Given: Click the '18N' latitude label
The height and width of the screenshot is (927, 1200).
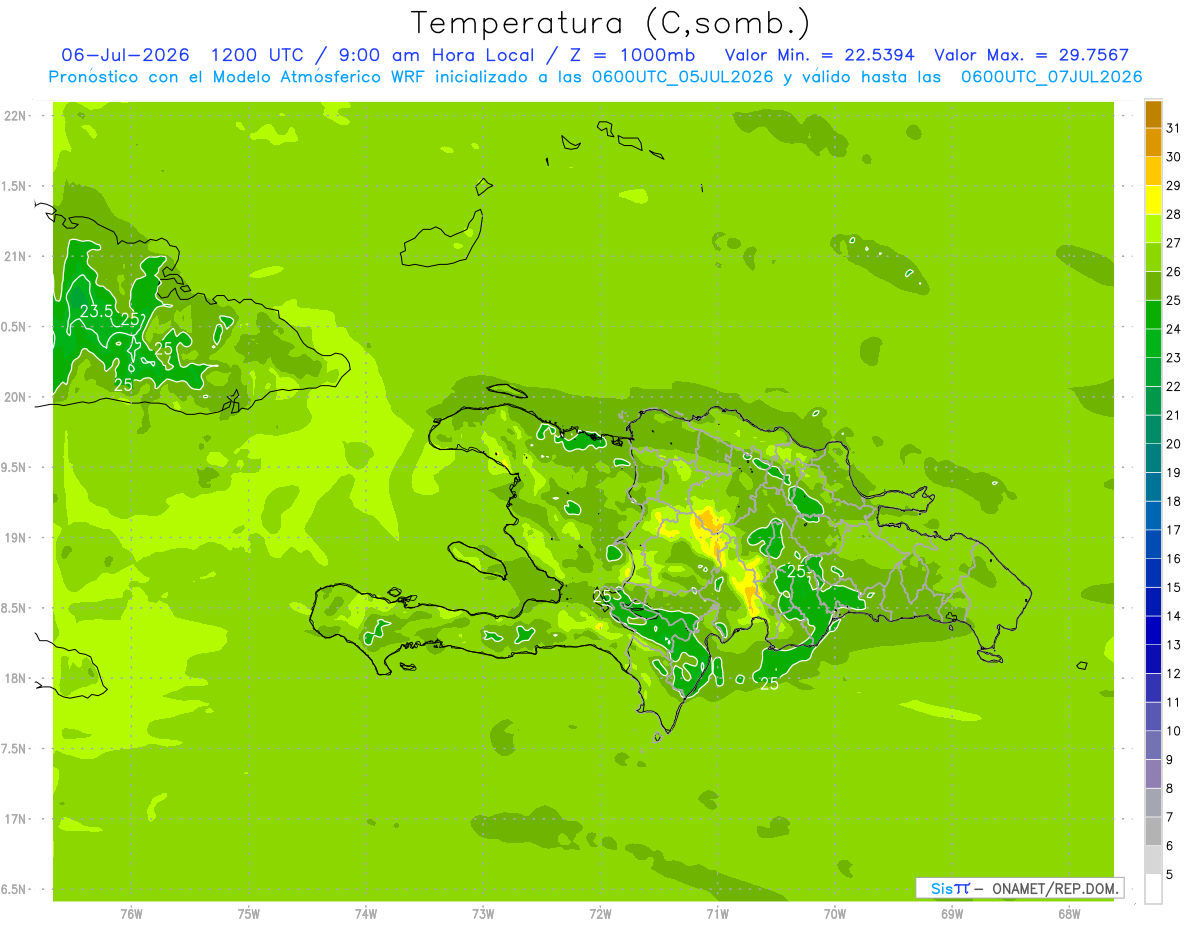Looking at the screenshot, I should (x=14, y=678).
